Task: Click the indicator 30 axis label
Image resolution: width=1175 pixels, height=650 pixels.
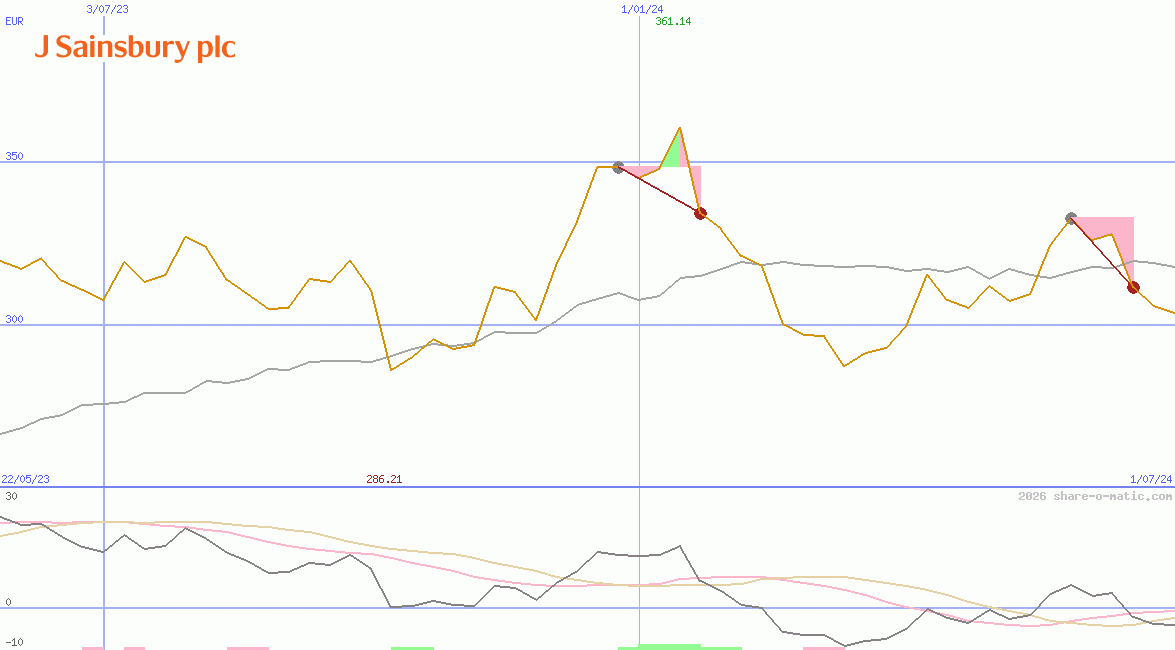Action: [11, 496]
